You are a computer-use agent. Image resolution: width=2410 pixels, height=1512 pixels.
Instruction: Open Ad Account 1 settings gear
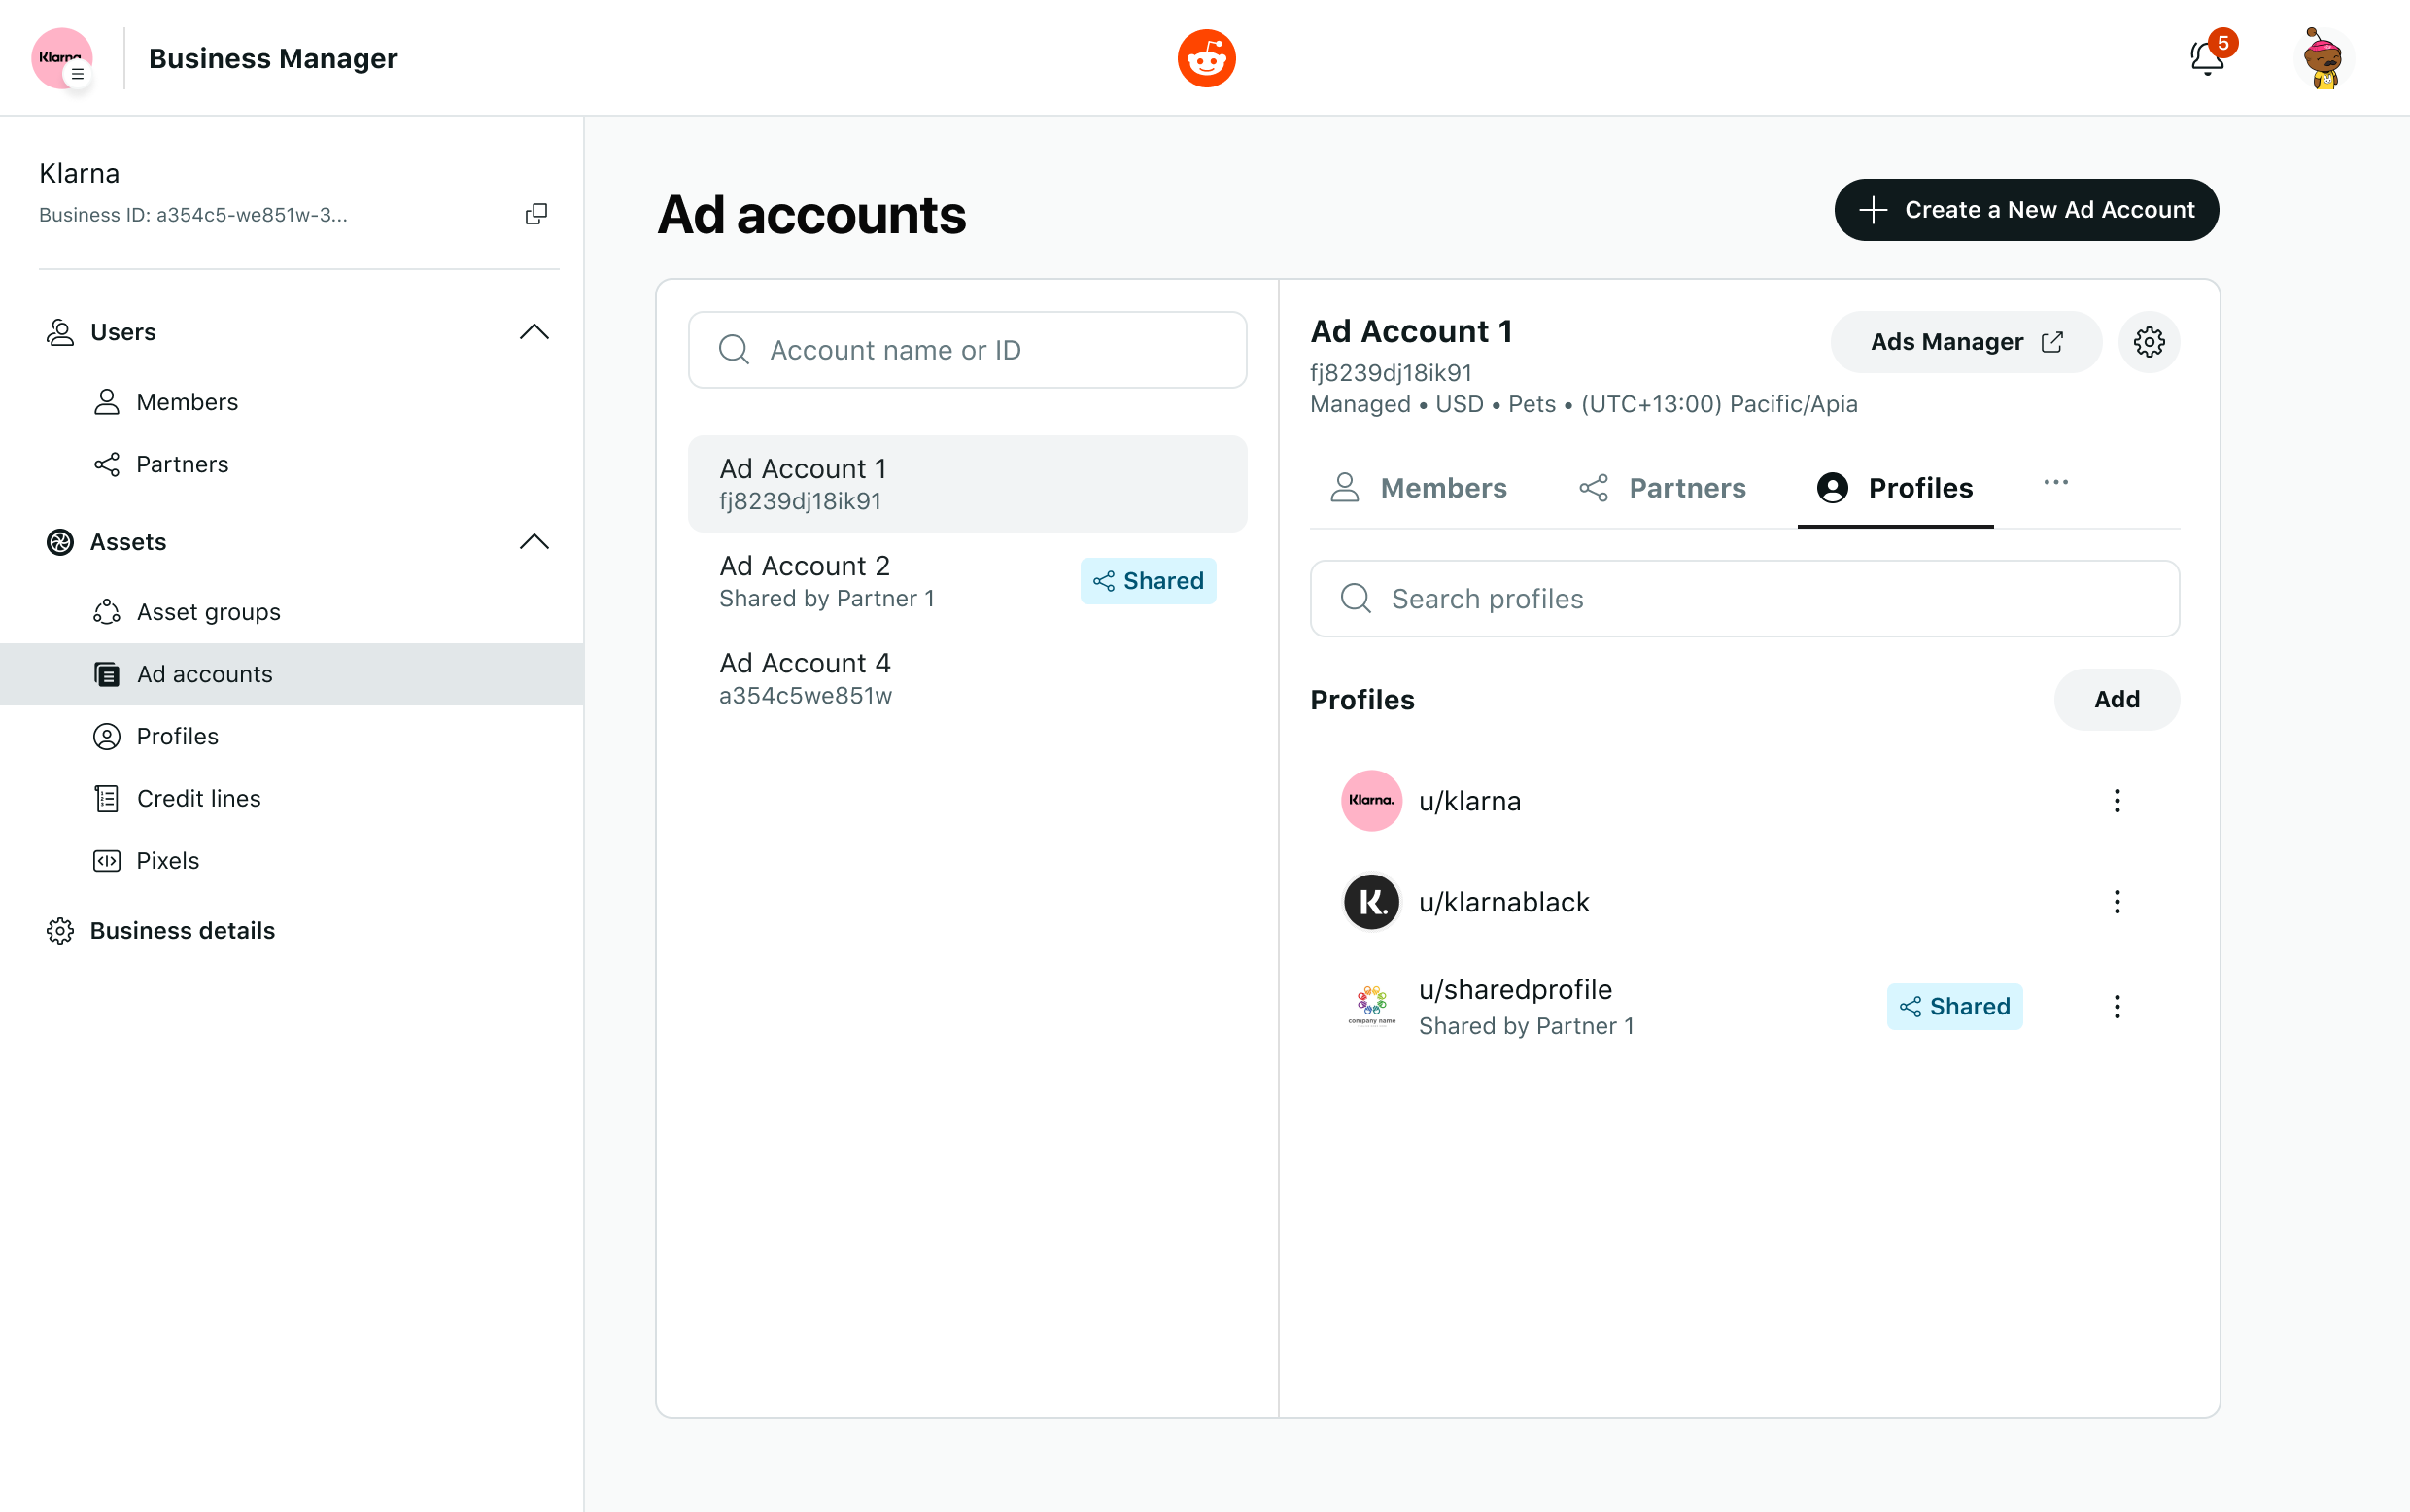coord(2149,342)
